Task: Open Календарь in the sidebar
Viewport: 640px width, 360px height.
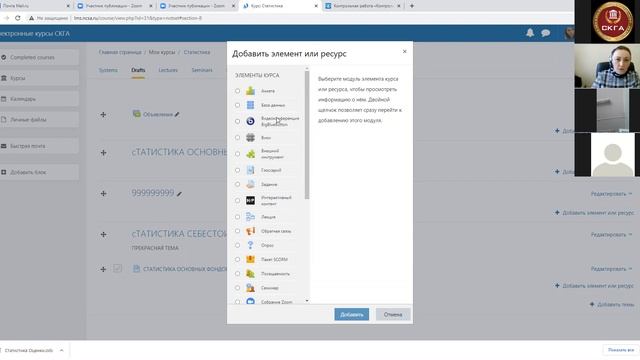Action: 39,99
